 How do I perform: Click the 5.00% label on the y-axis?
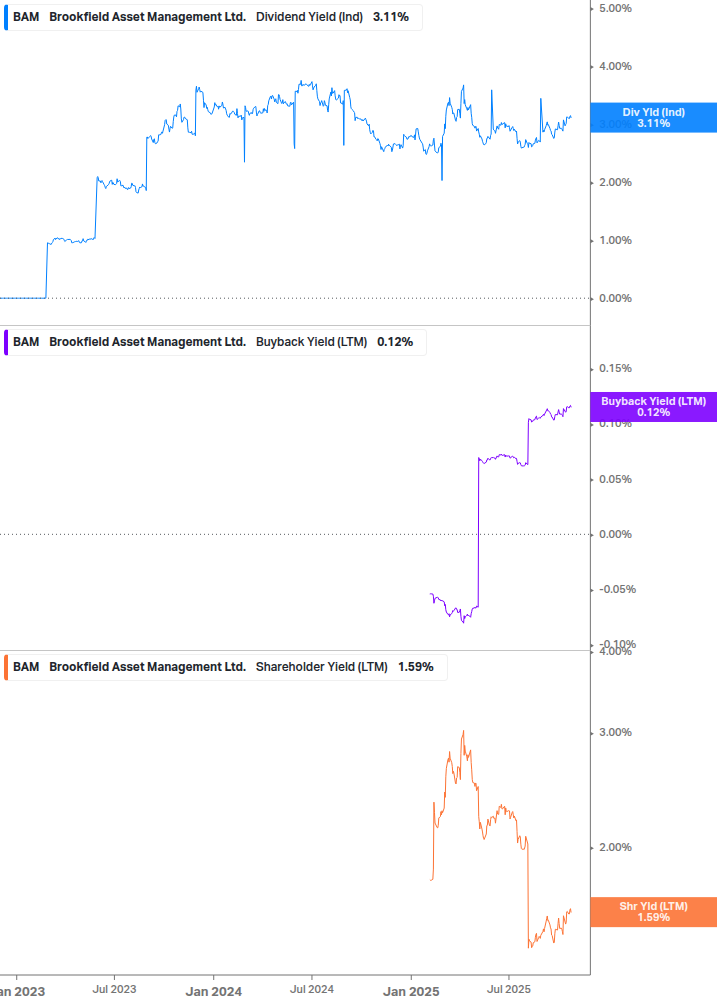(x=615, y=9)
